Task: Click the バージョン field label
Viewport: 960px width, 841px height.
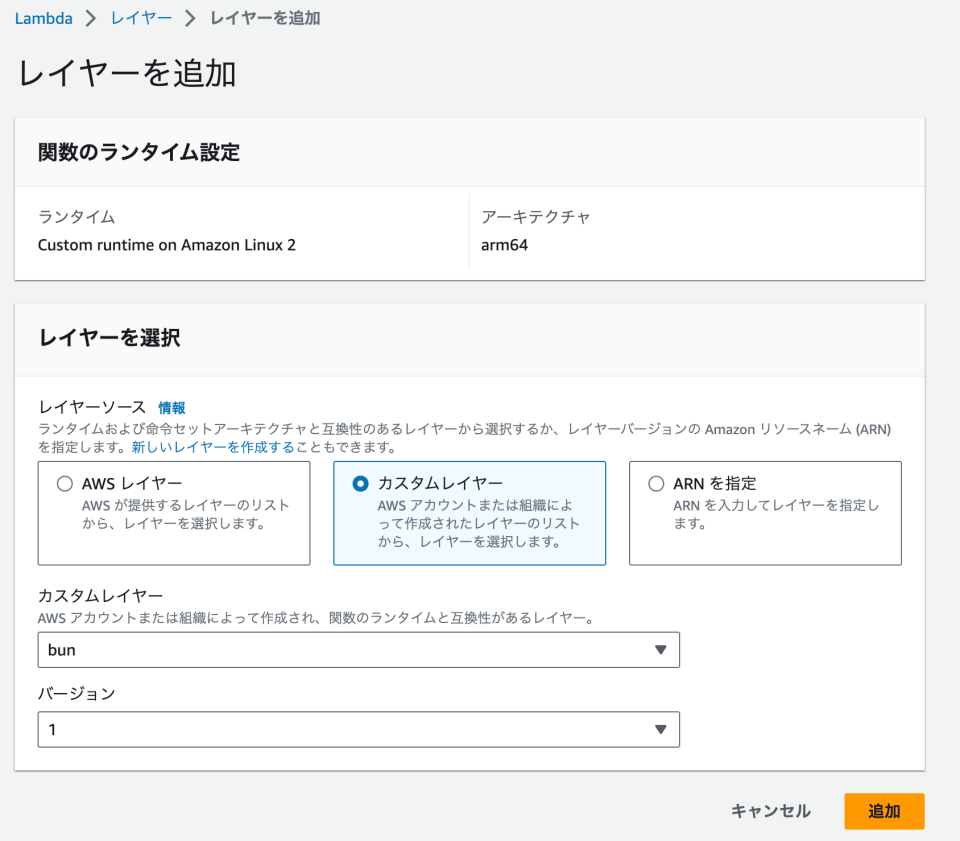Action: tap(77, 693)
